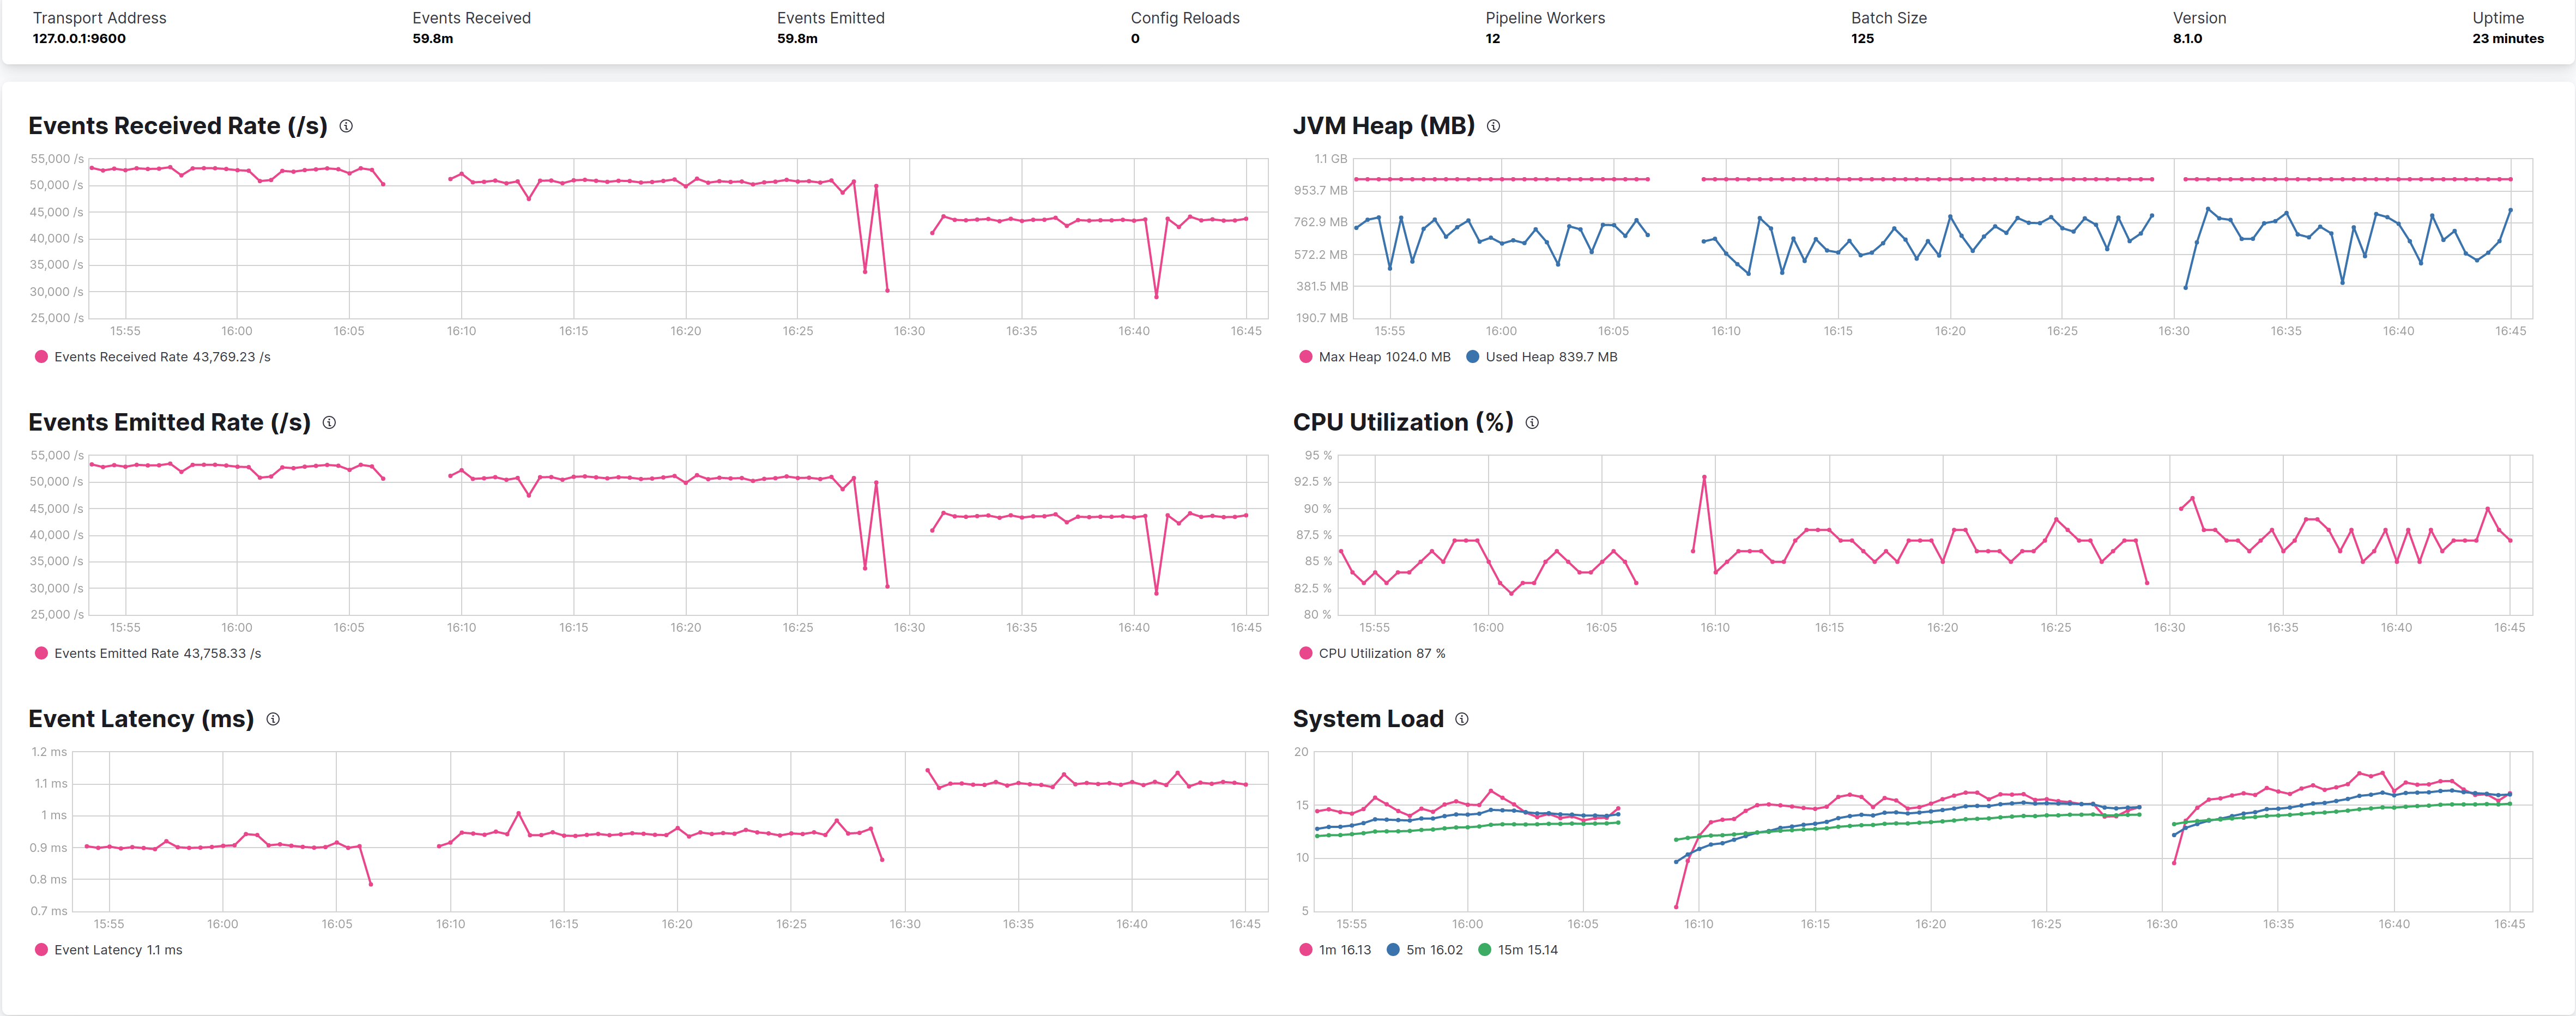Click pink Events Emitted Rate legend dot
The width and height of the screenshot is (2576, 1016).
[41, 654]
